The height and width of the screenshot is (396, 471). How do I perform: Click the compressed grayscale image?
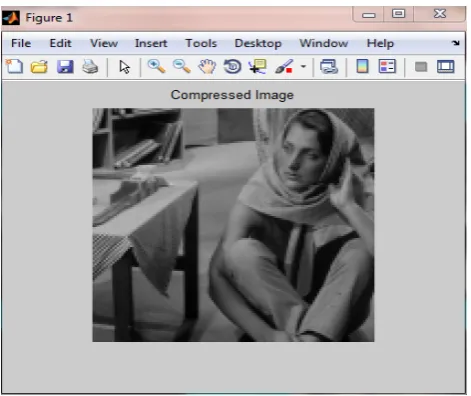pos(233,225)
